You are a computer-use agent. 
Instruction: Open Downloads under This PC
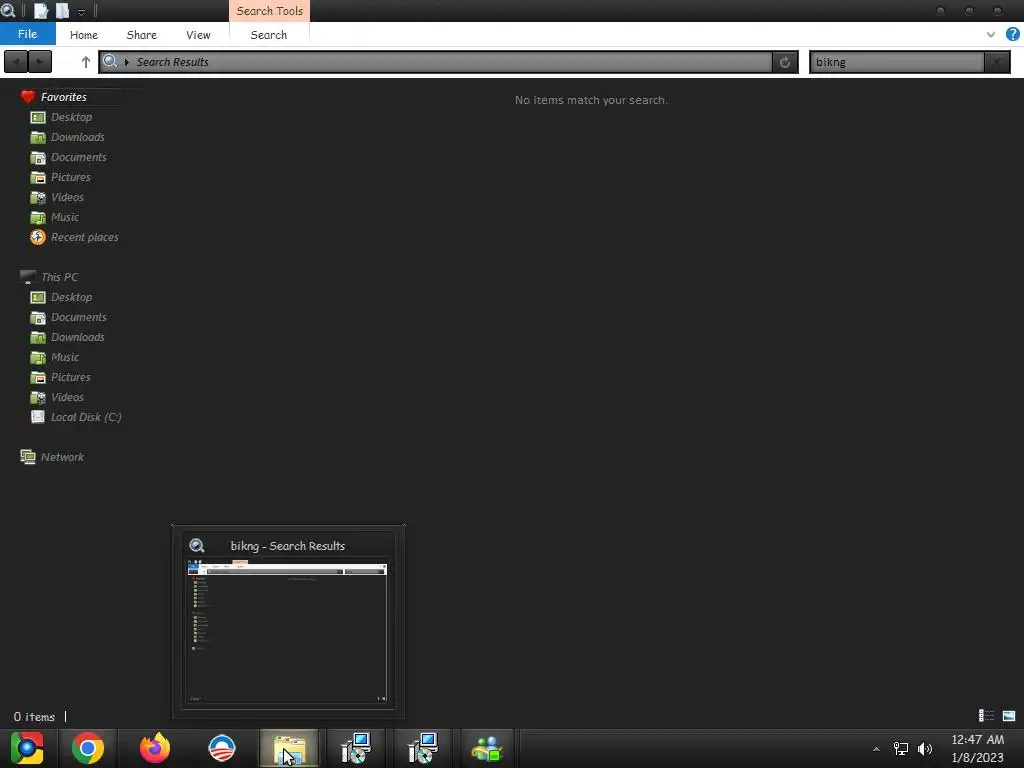click(x=78, y=337)
